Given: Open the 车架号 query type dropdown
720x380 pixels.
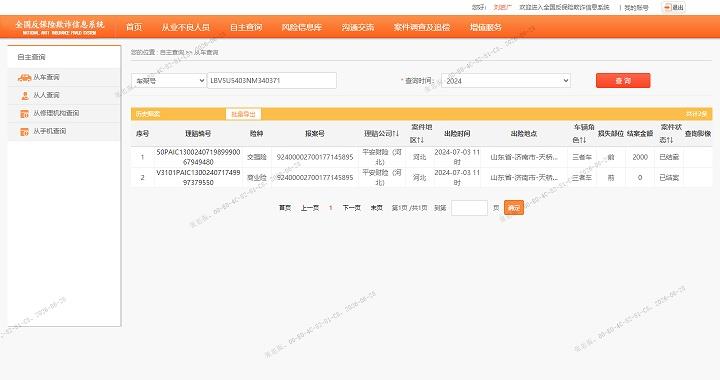Looking at the screenshot, I should (169, 81).
